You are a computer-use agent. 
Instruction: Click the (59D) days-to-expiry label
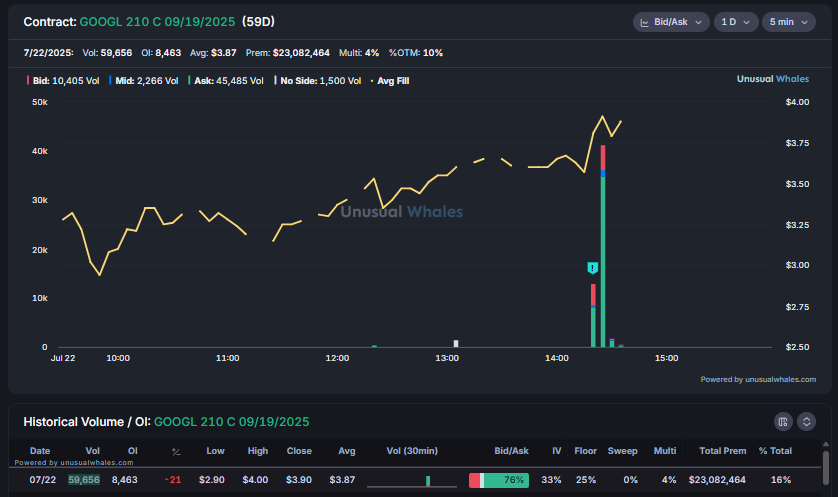coord(258,22)
